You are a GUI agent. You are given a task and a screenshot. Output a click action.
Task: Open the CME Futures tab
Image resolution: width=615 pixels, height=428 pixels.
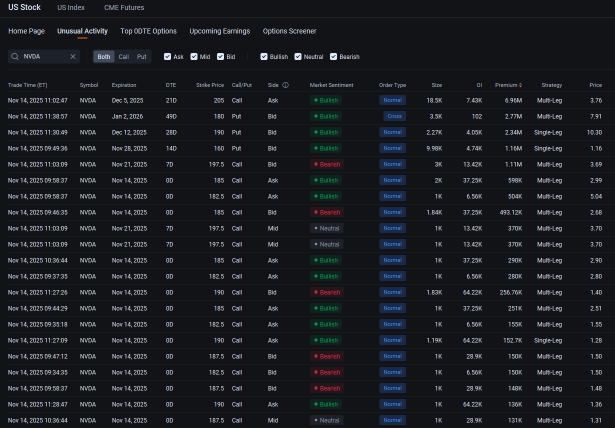[124, 8]
